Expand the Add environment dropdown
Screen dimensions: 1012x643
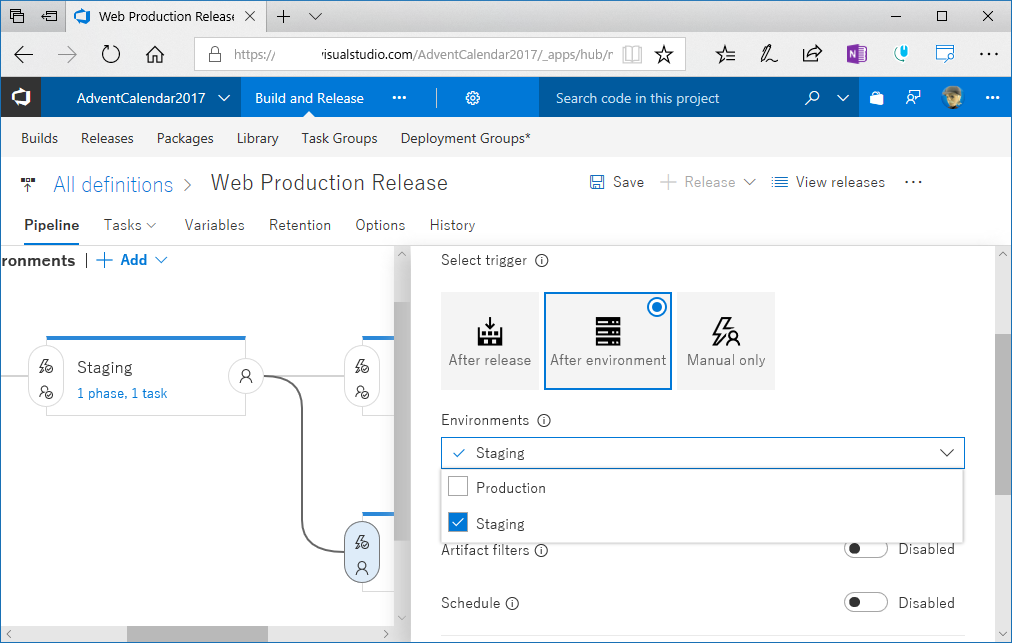click(161, 260)
